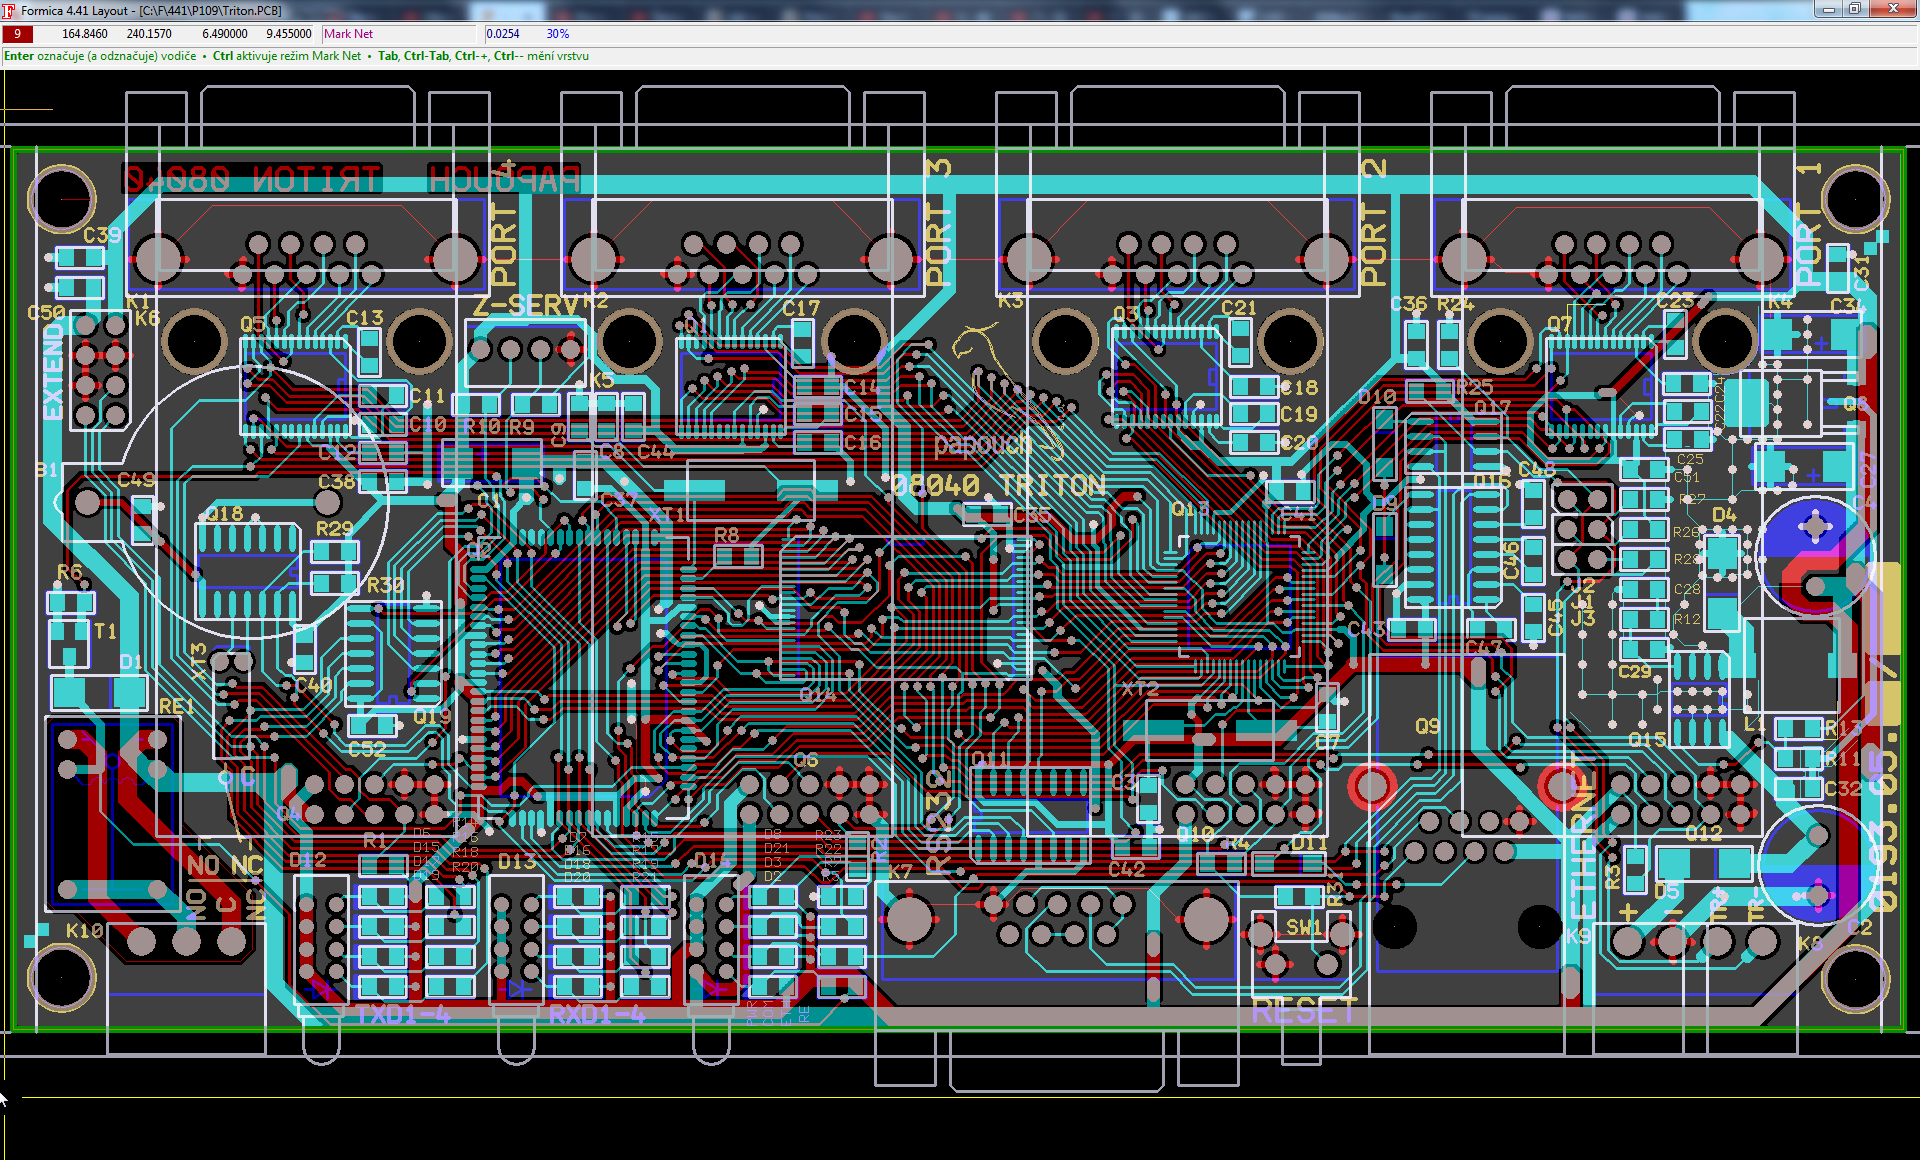Click the D13 component label
The width and height of the screenshot is (1920, 1160).
pos(517,862)
